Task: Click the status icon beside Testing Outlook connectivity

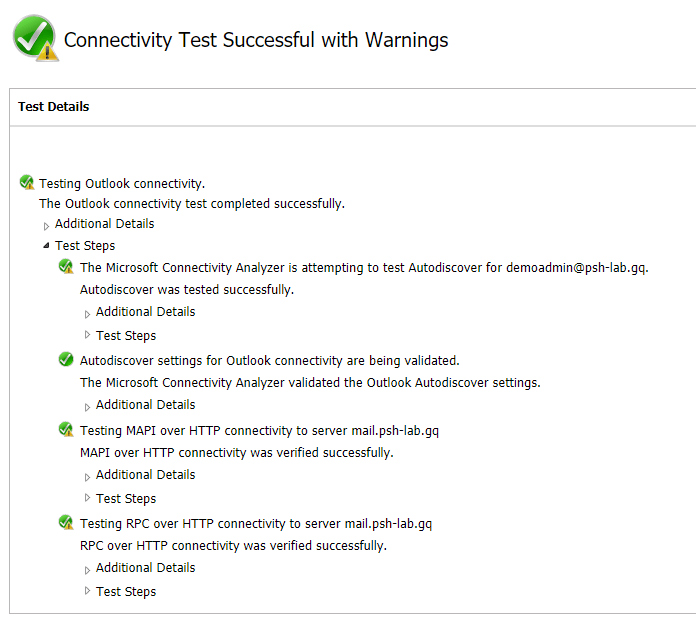Action: [27, 183]
